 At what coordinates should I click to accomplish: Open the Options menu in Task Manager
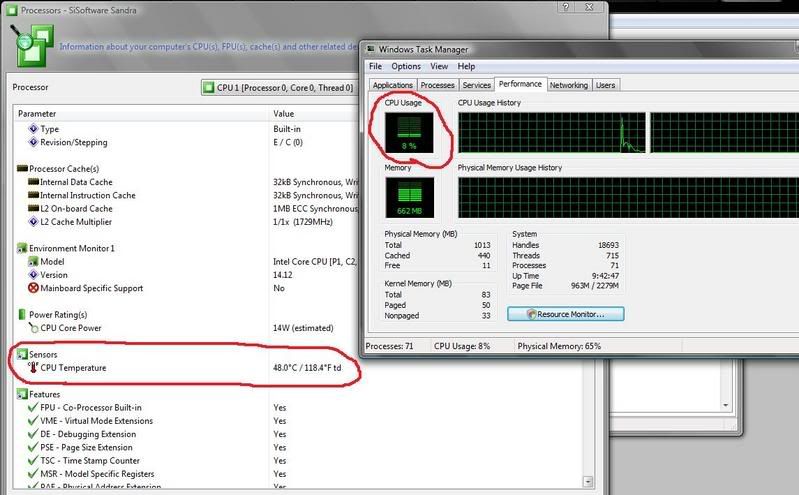pyautogui.click(x=406, y=66)
